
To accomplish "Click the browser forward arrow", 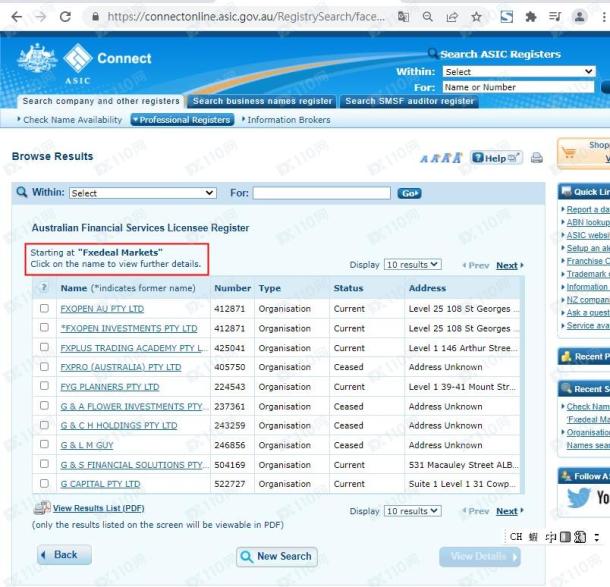I will [x=40, y=17].
